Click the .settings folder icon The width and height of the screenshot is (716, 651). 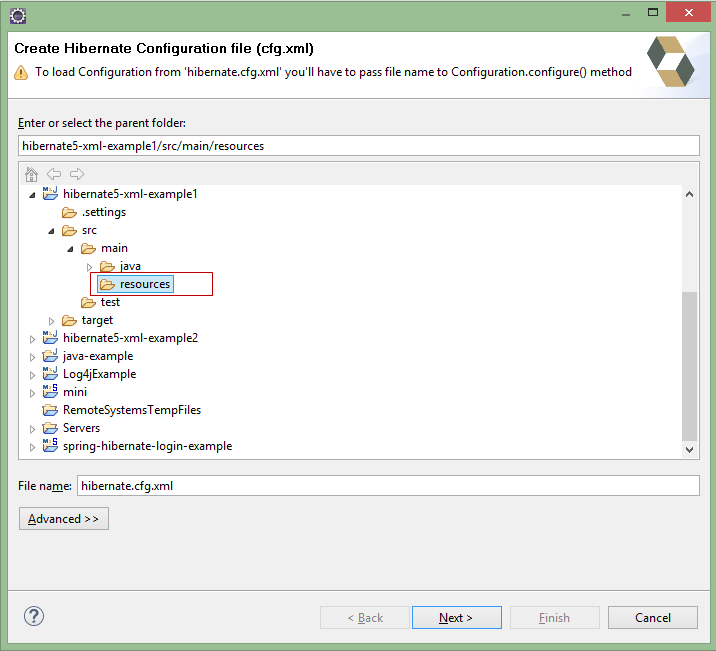[69, 212]
